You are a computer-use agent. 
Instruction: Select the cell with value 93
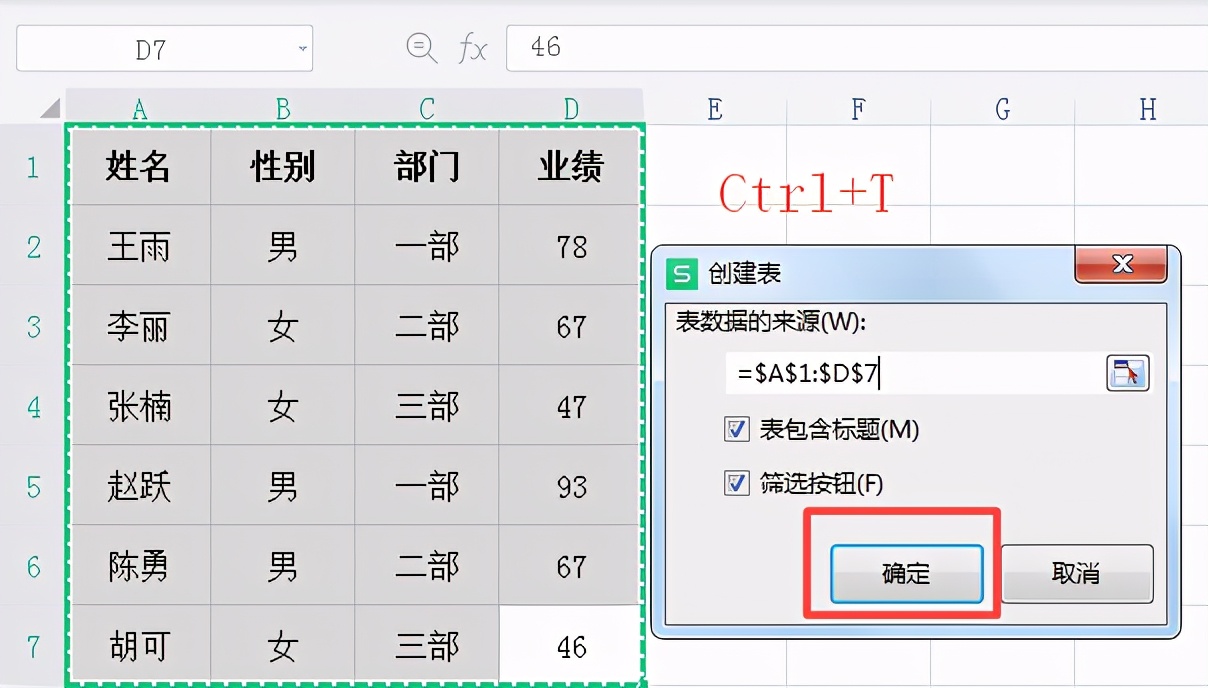pos(570,487)
